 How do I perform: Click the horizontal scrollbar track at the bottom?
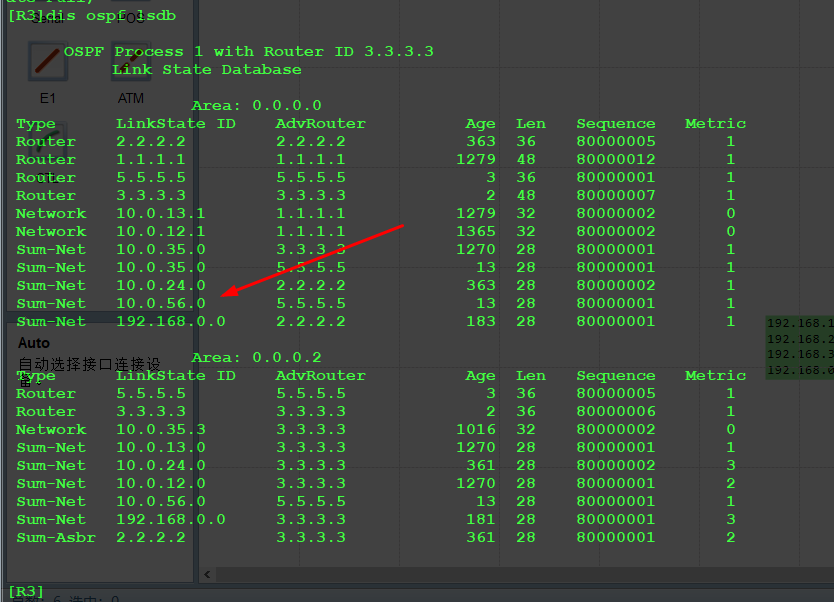(x=524, y=574)
